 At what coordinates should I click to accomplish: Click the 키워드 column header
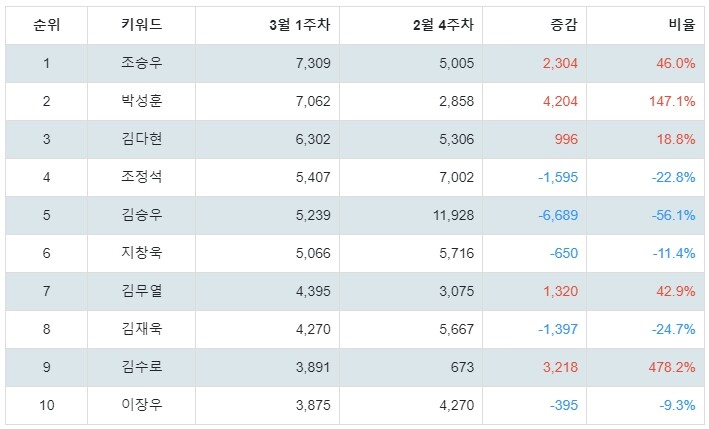[142, 24]
